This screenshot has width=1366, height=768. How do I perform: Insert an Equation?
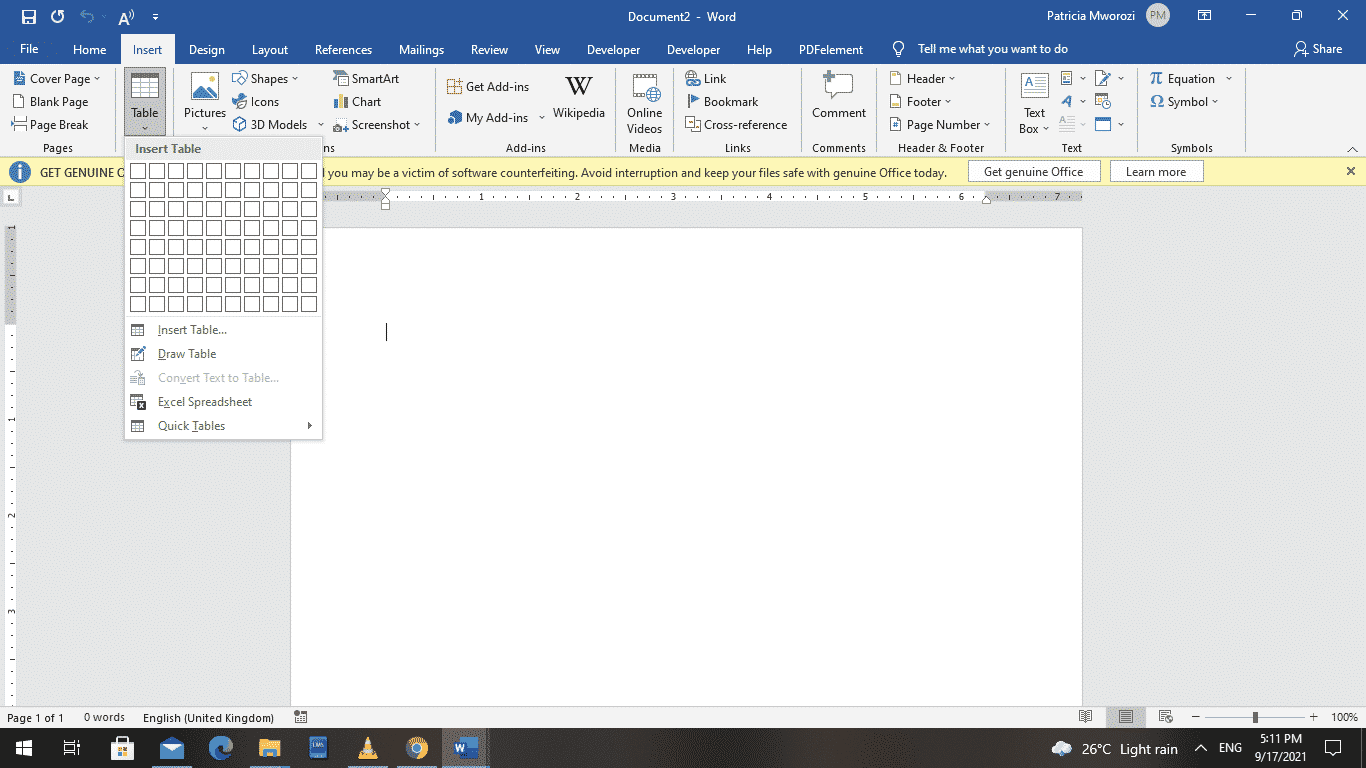(1190, 78)
